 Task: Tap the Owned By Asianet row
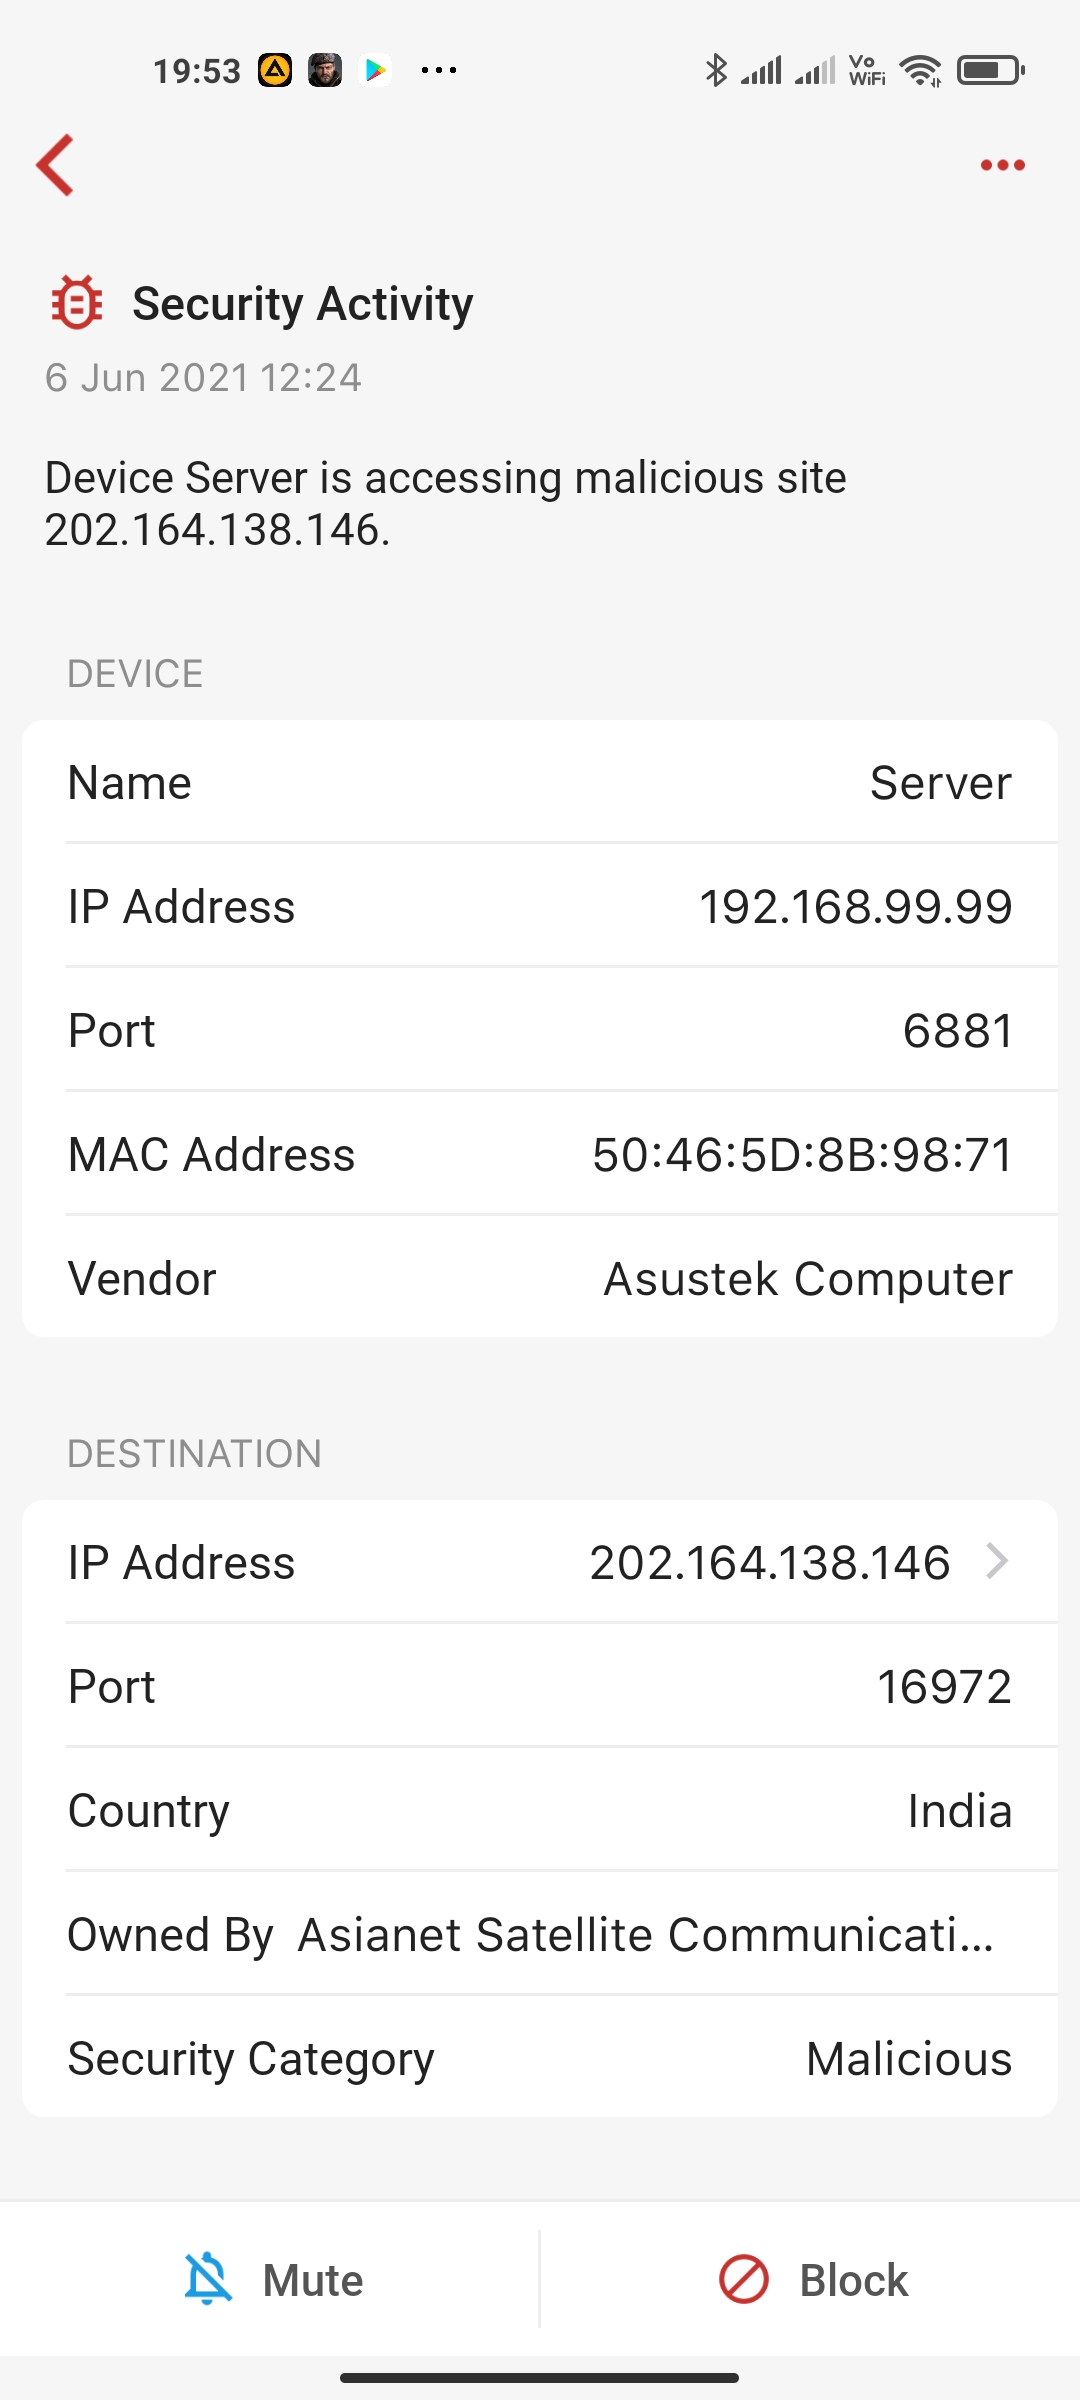tap(540, 1934)
